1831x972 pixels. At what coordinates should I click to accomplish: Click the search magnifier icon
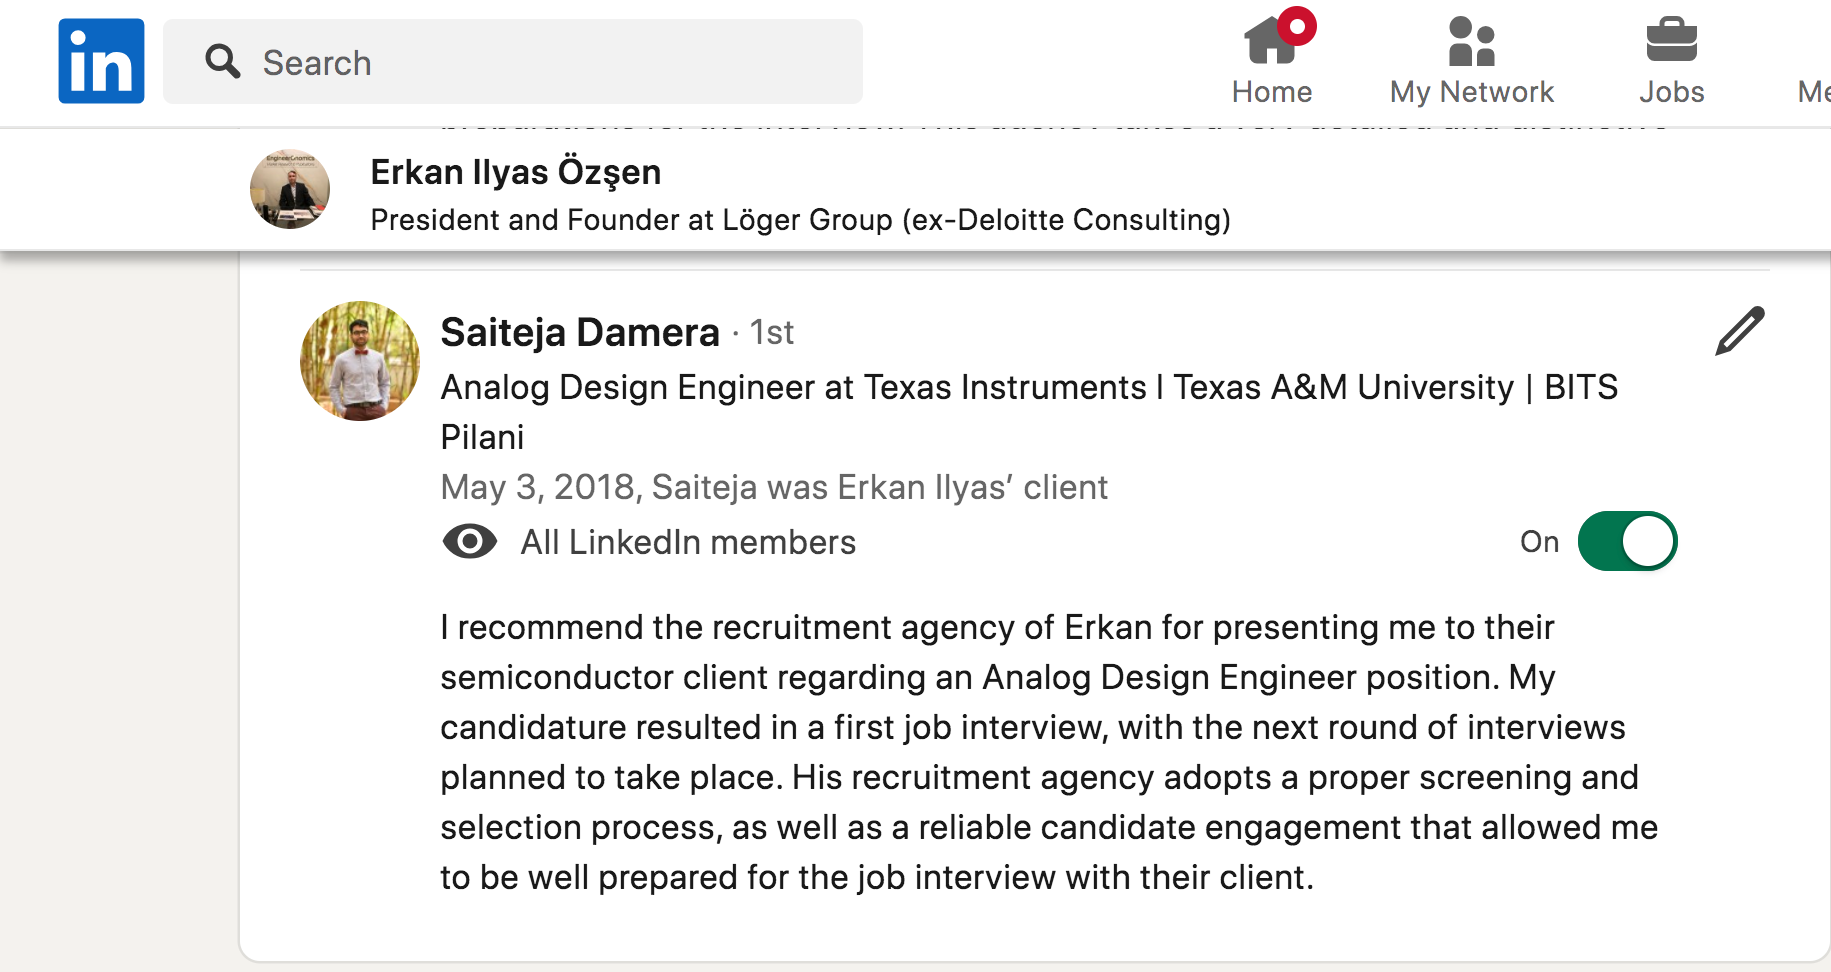pyautogui.click(x=222, y=62)
